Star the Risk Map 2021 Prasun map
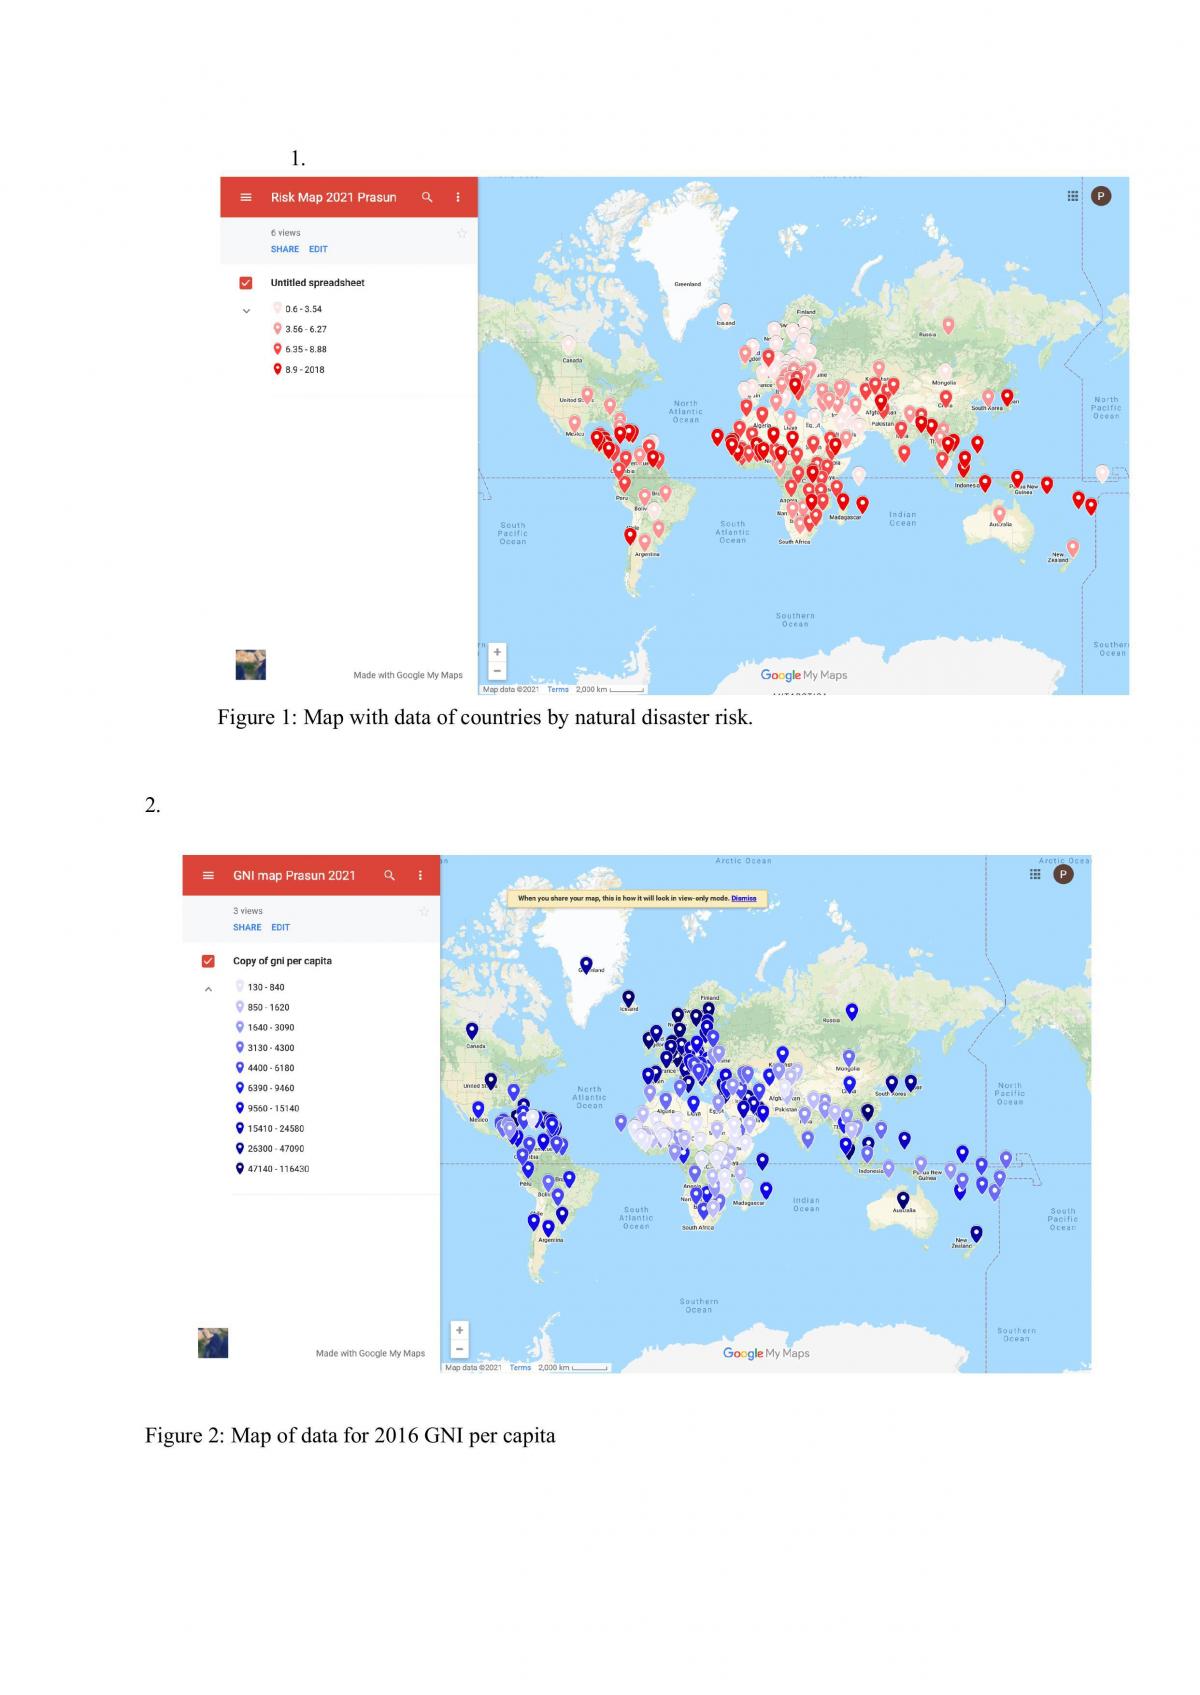 [x=461, y=233]
